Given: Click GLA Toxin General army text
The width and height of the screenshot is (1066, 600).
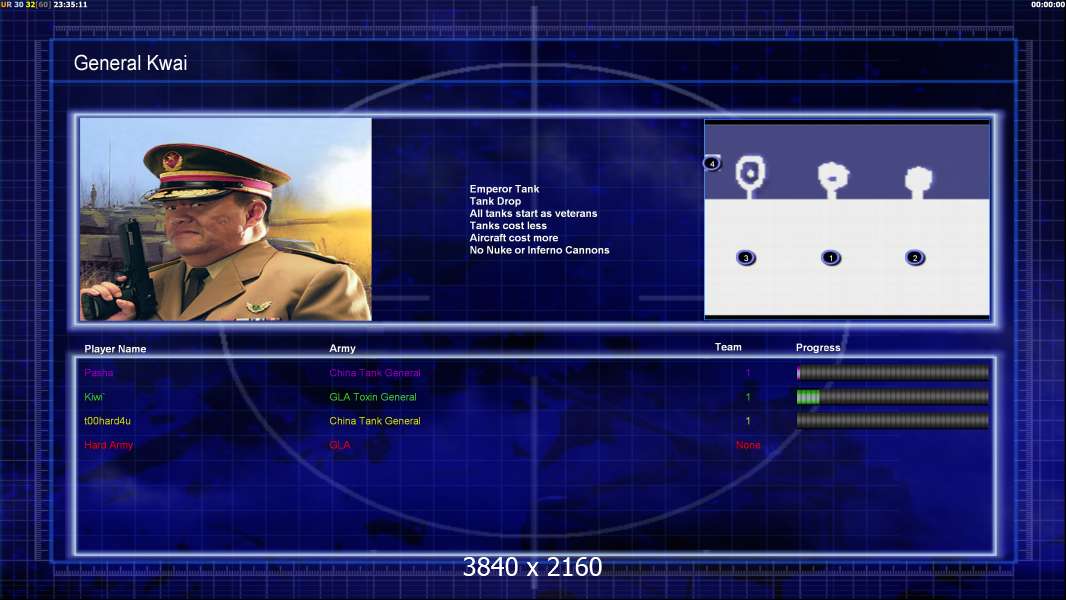Looking at the screenshot, I should [373, 397].
